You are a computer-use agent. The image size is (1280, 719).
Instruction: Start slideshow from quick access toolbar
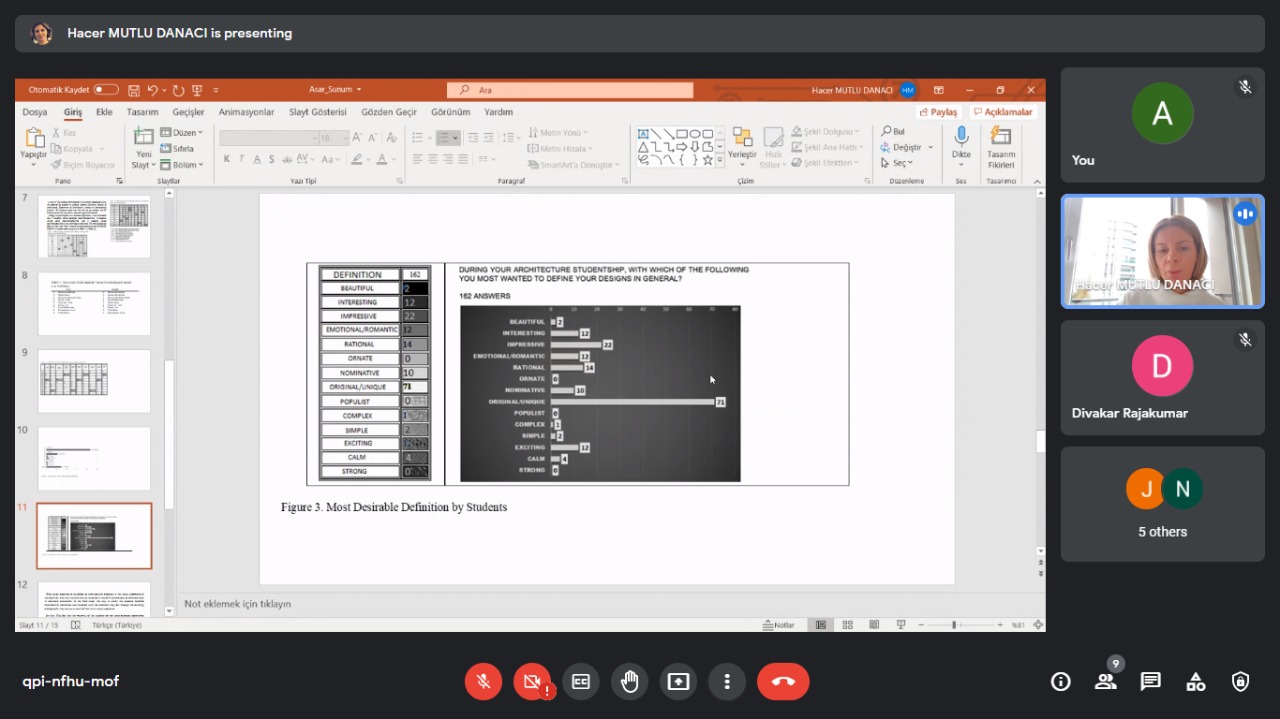click(x=197, y=90)
